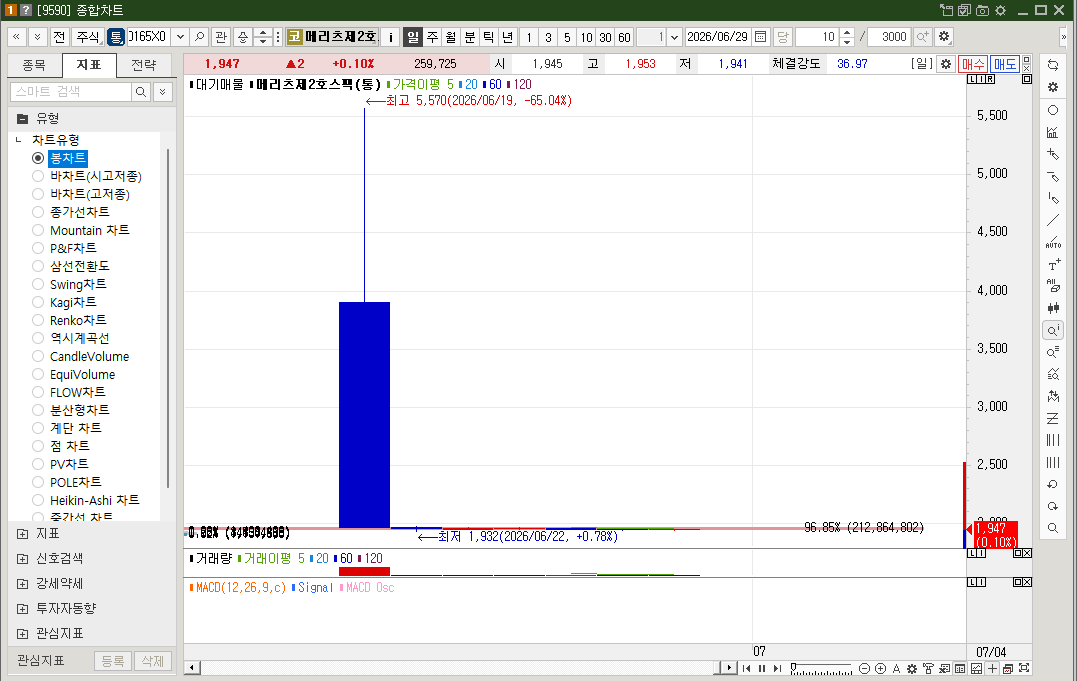Select the 60 minute interval button
Image resolution: width=1077 pixels, height=681 pixels.
624,36
